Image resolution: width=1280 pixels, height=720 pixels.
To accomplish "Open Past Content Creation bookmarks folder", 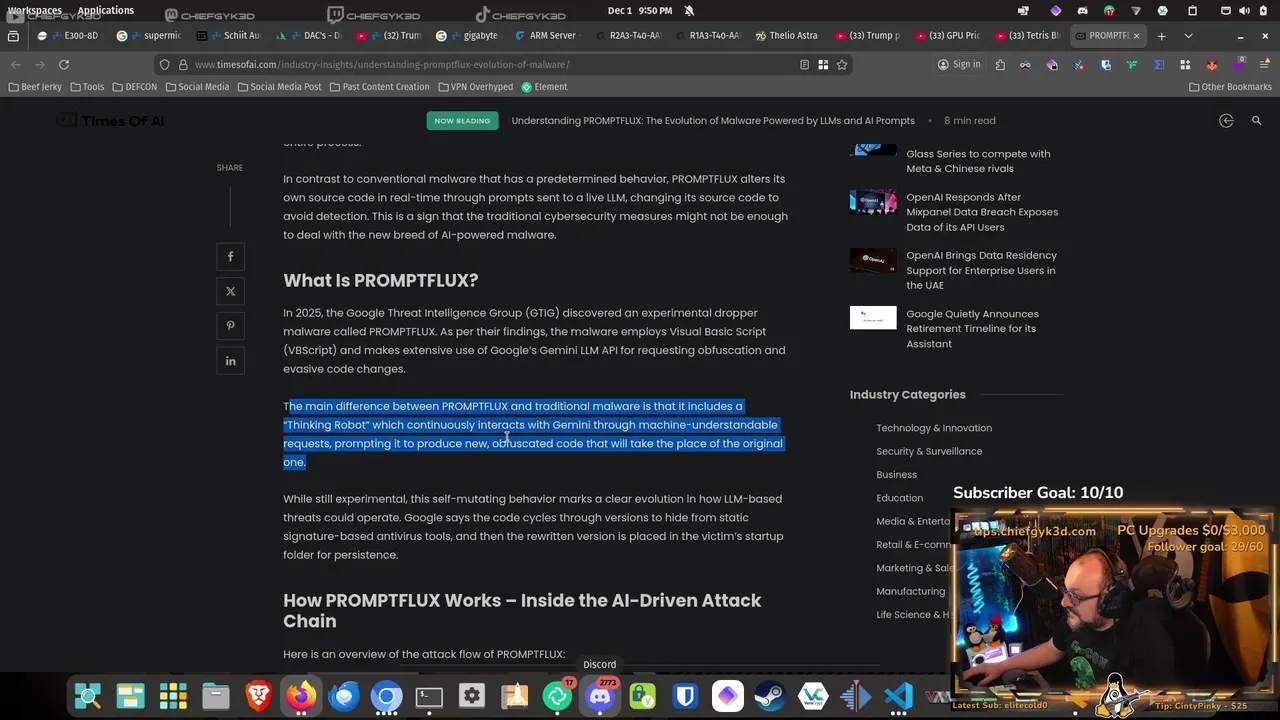I will [379, 87].
